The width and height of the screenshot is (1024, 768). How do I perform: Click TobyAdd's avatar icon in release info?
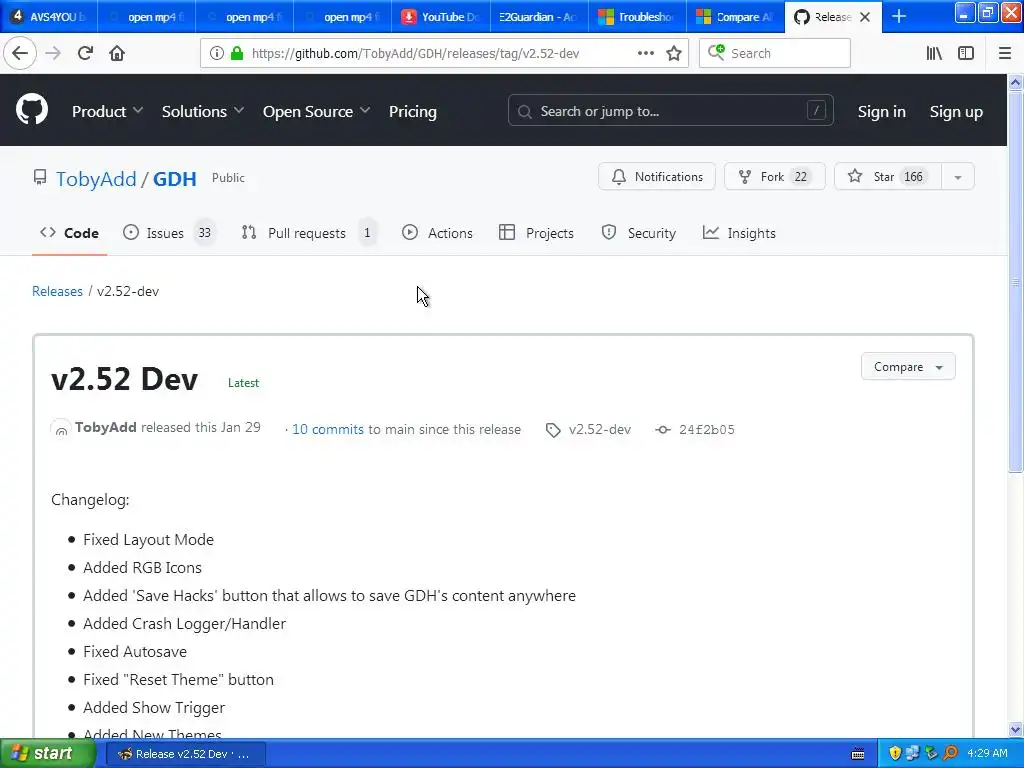pyautogui.click(x=61, y=429)
